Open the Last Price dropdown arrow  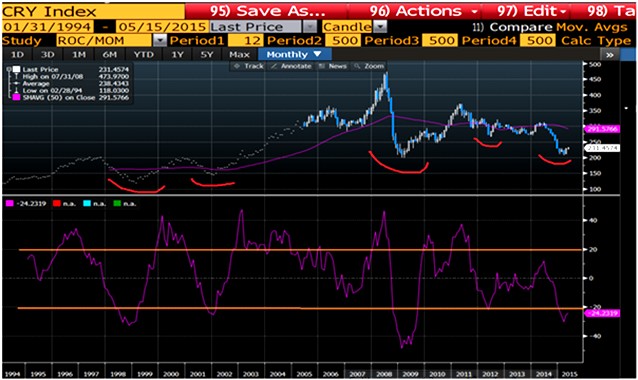click(x=310, y=27)
